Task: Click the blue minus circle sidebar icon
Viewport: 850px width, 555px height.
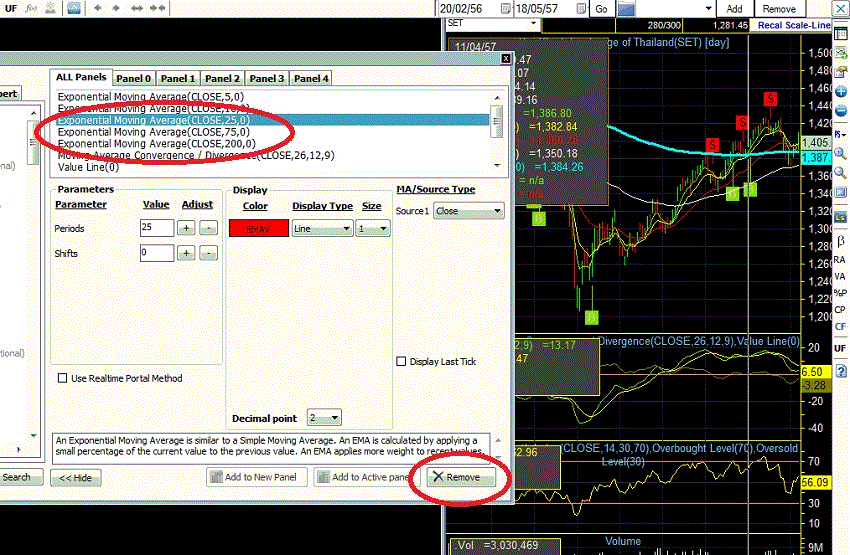Action: [x=841, y=111]
